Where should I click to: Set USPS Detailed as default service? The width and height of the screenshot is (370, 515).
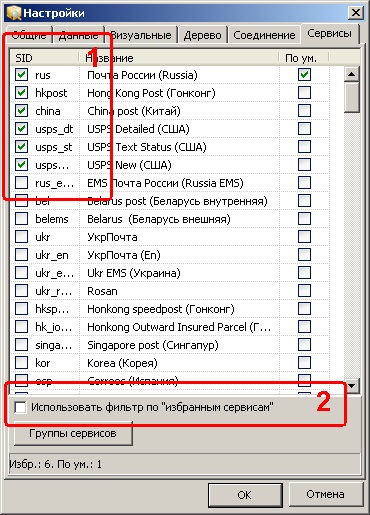(304, 128)
